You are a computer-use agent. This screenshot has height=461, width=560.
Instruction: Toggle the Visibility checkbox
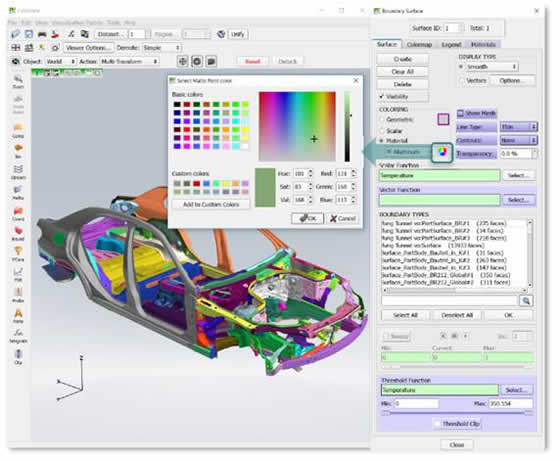click(381, 96)
